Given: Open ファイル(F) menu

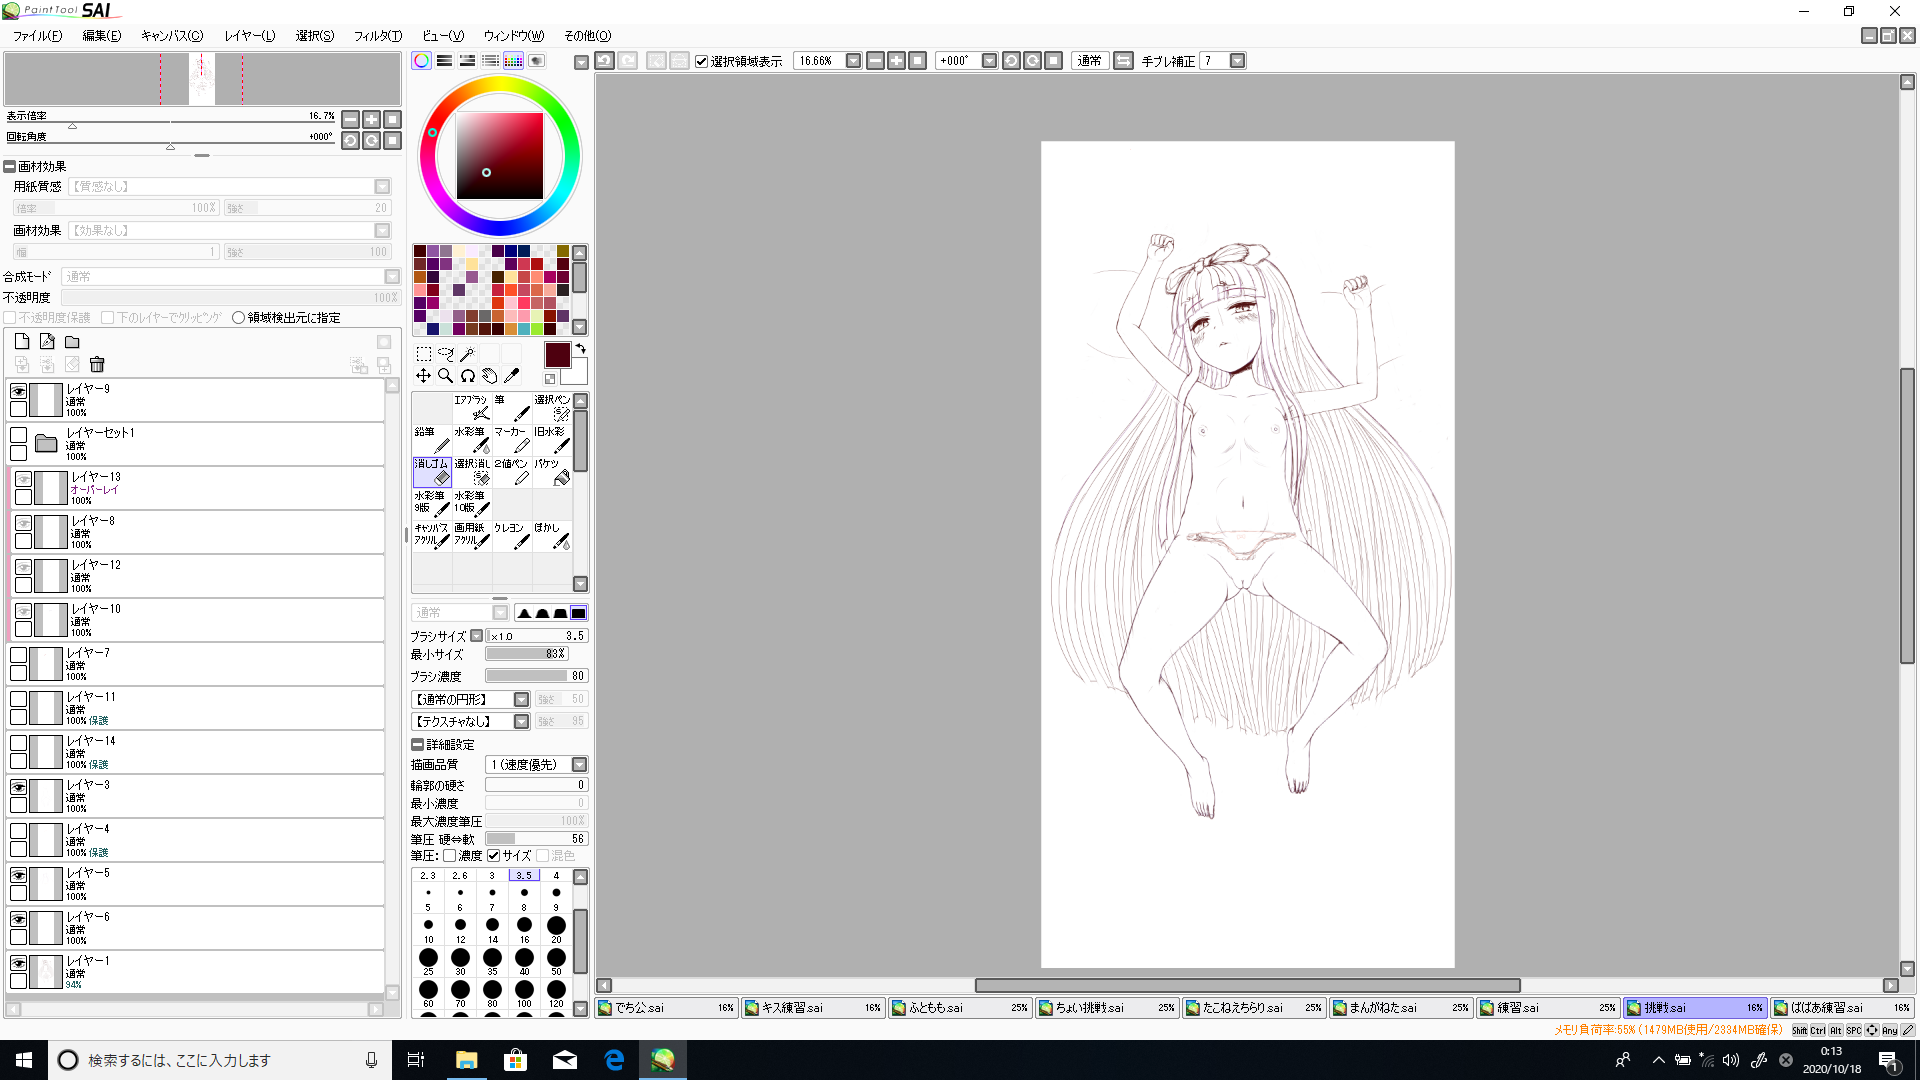Looking at the screenshot, I should (x=38, y=36).
